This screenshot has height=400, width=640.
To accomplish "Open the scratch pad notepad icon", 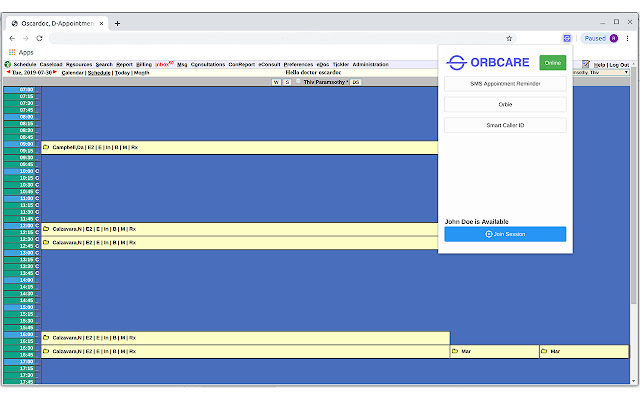I will tap(586, 64).
